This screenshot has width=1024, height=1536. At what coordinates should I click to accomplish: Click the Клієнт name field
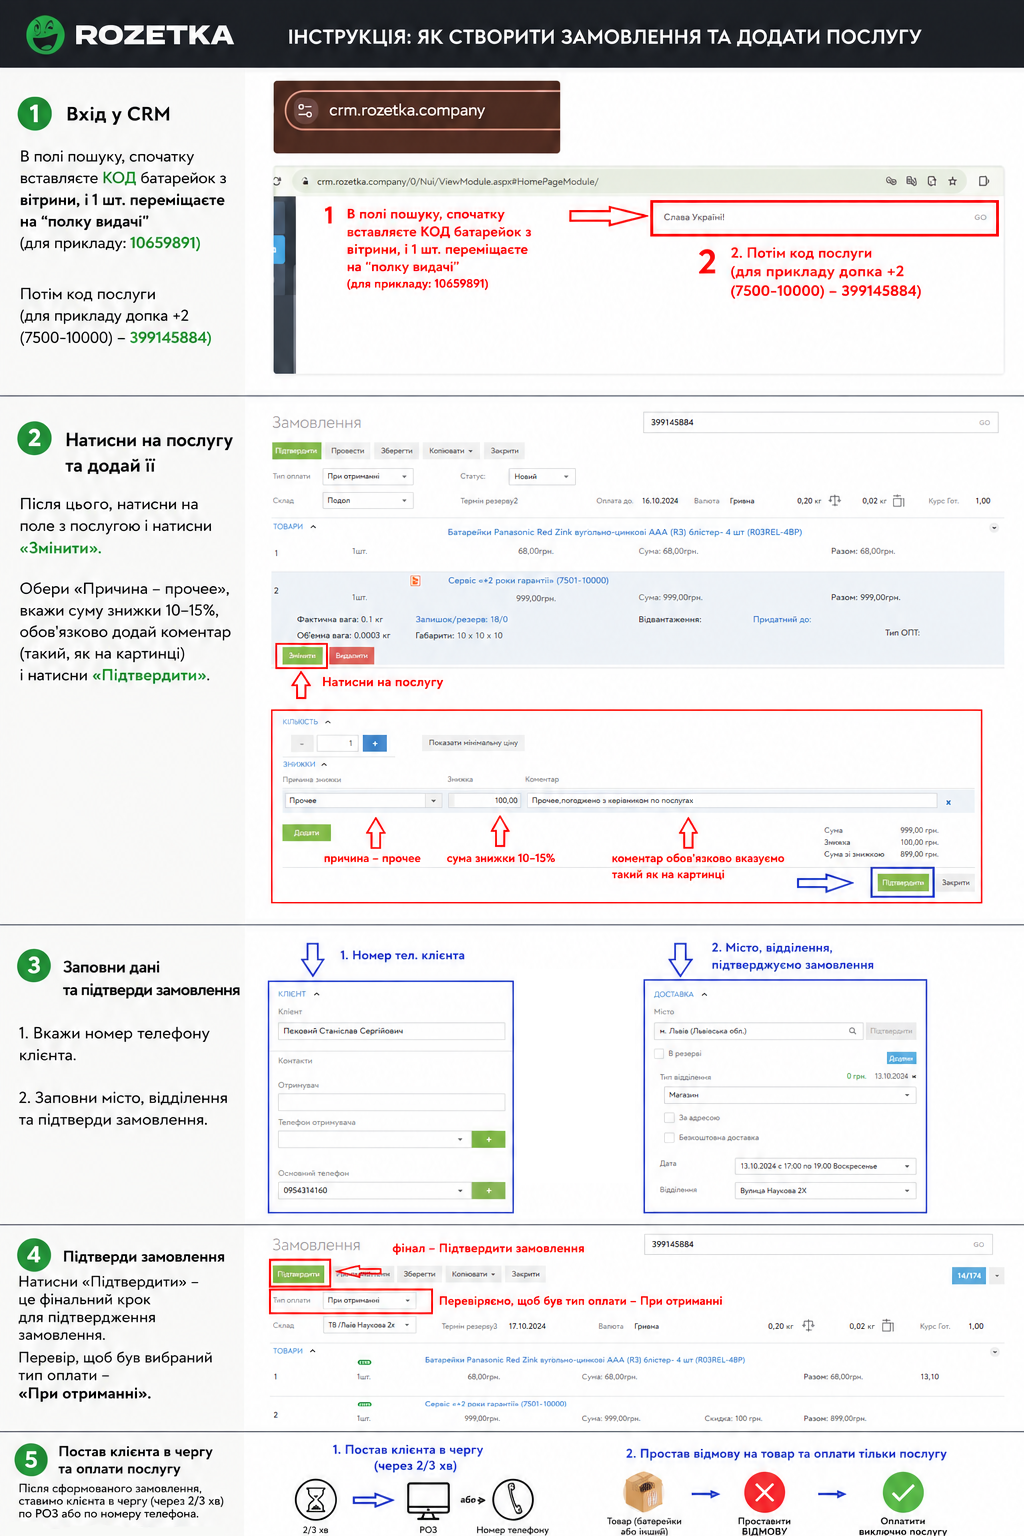[x=391, y=1030]
